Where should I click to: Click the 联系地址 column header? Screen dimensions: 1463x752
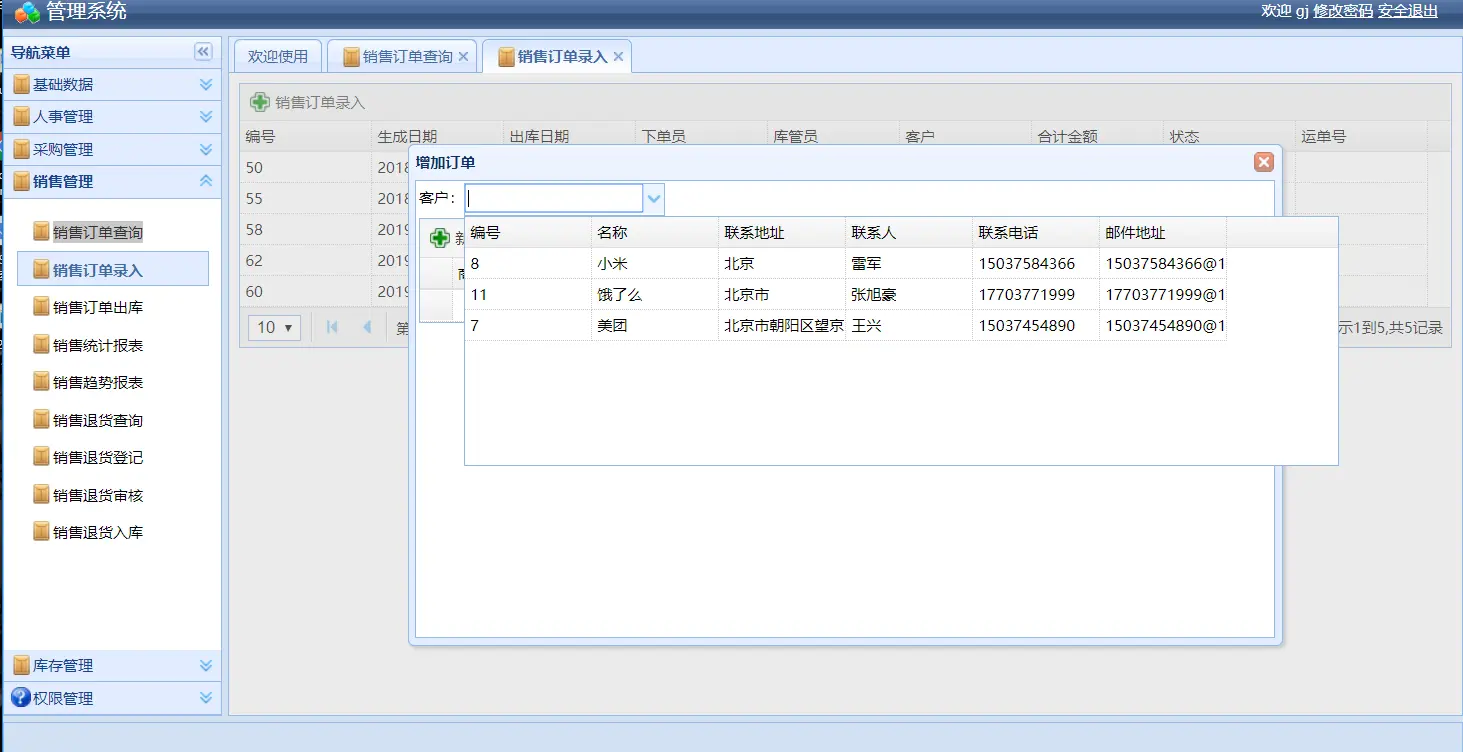click(782, 233)
